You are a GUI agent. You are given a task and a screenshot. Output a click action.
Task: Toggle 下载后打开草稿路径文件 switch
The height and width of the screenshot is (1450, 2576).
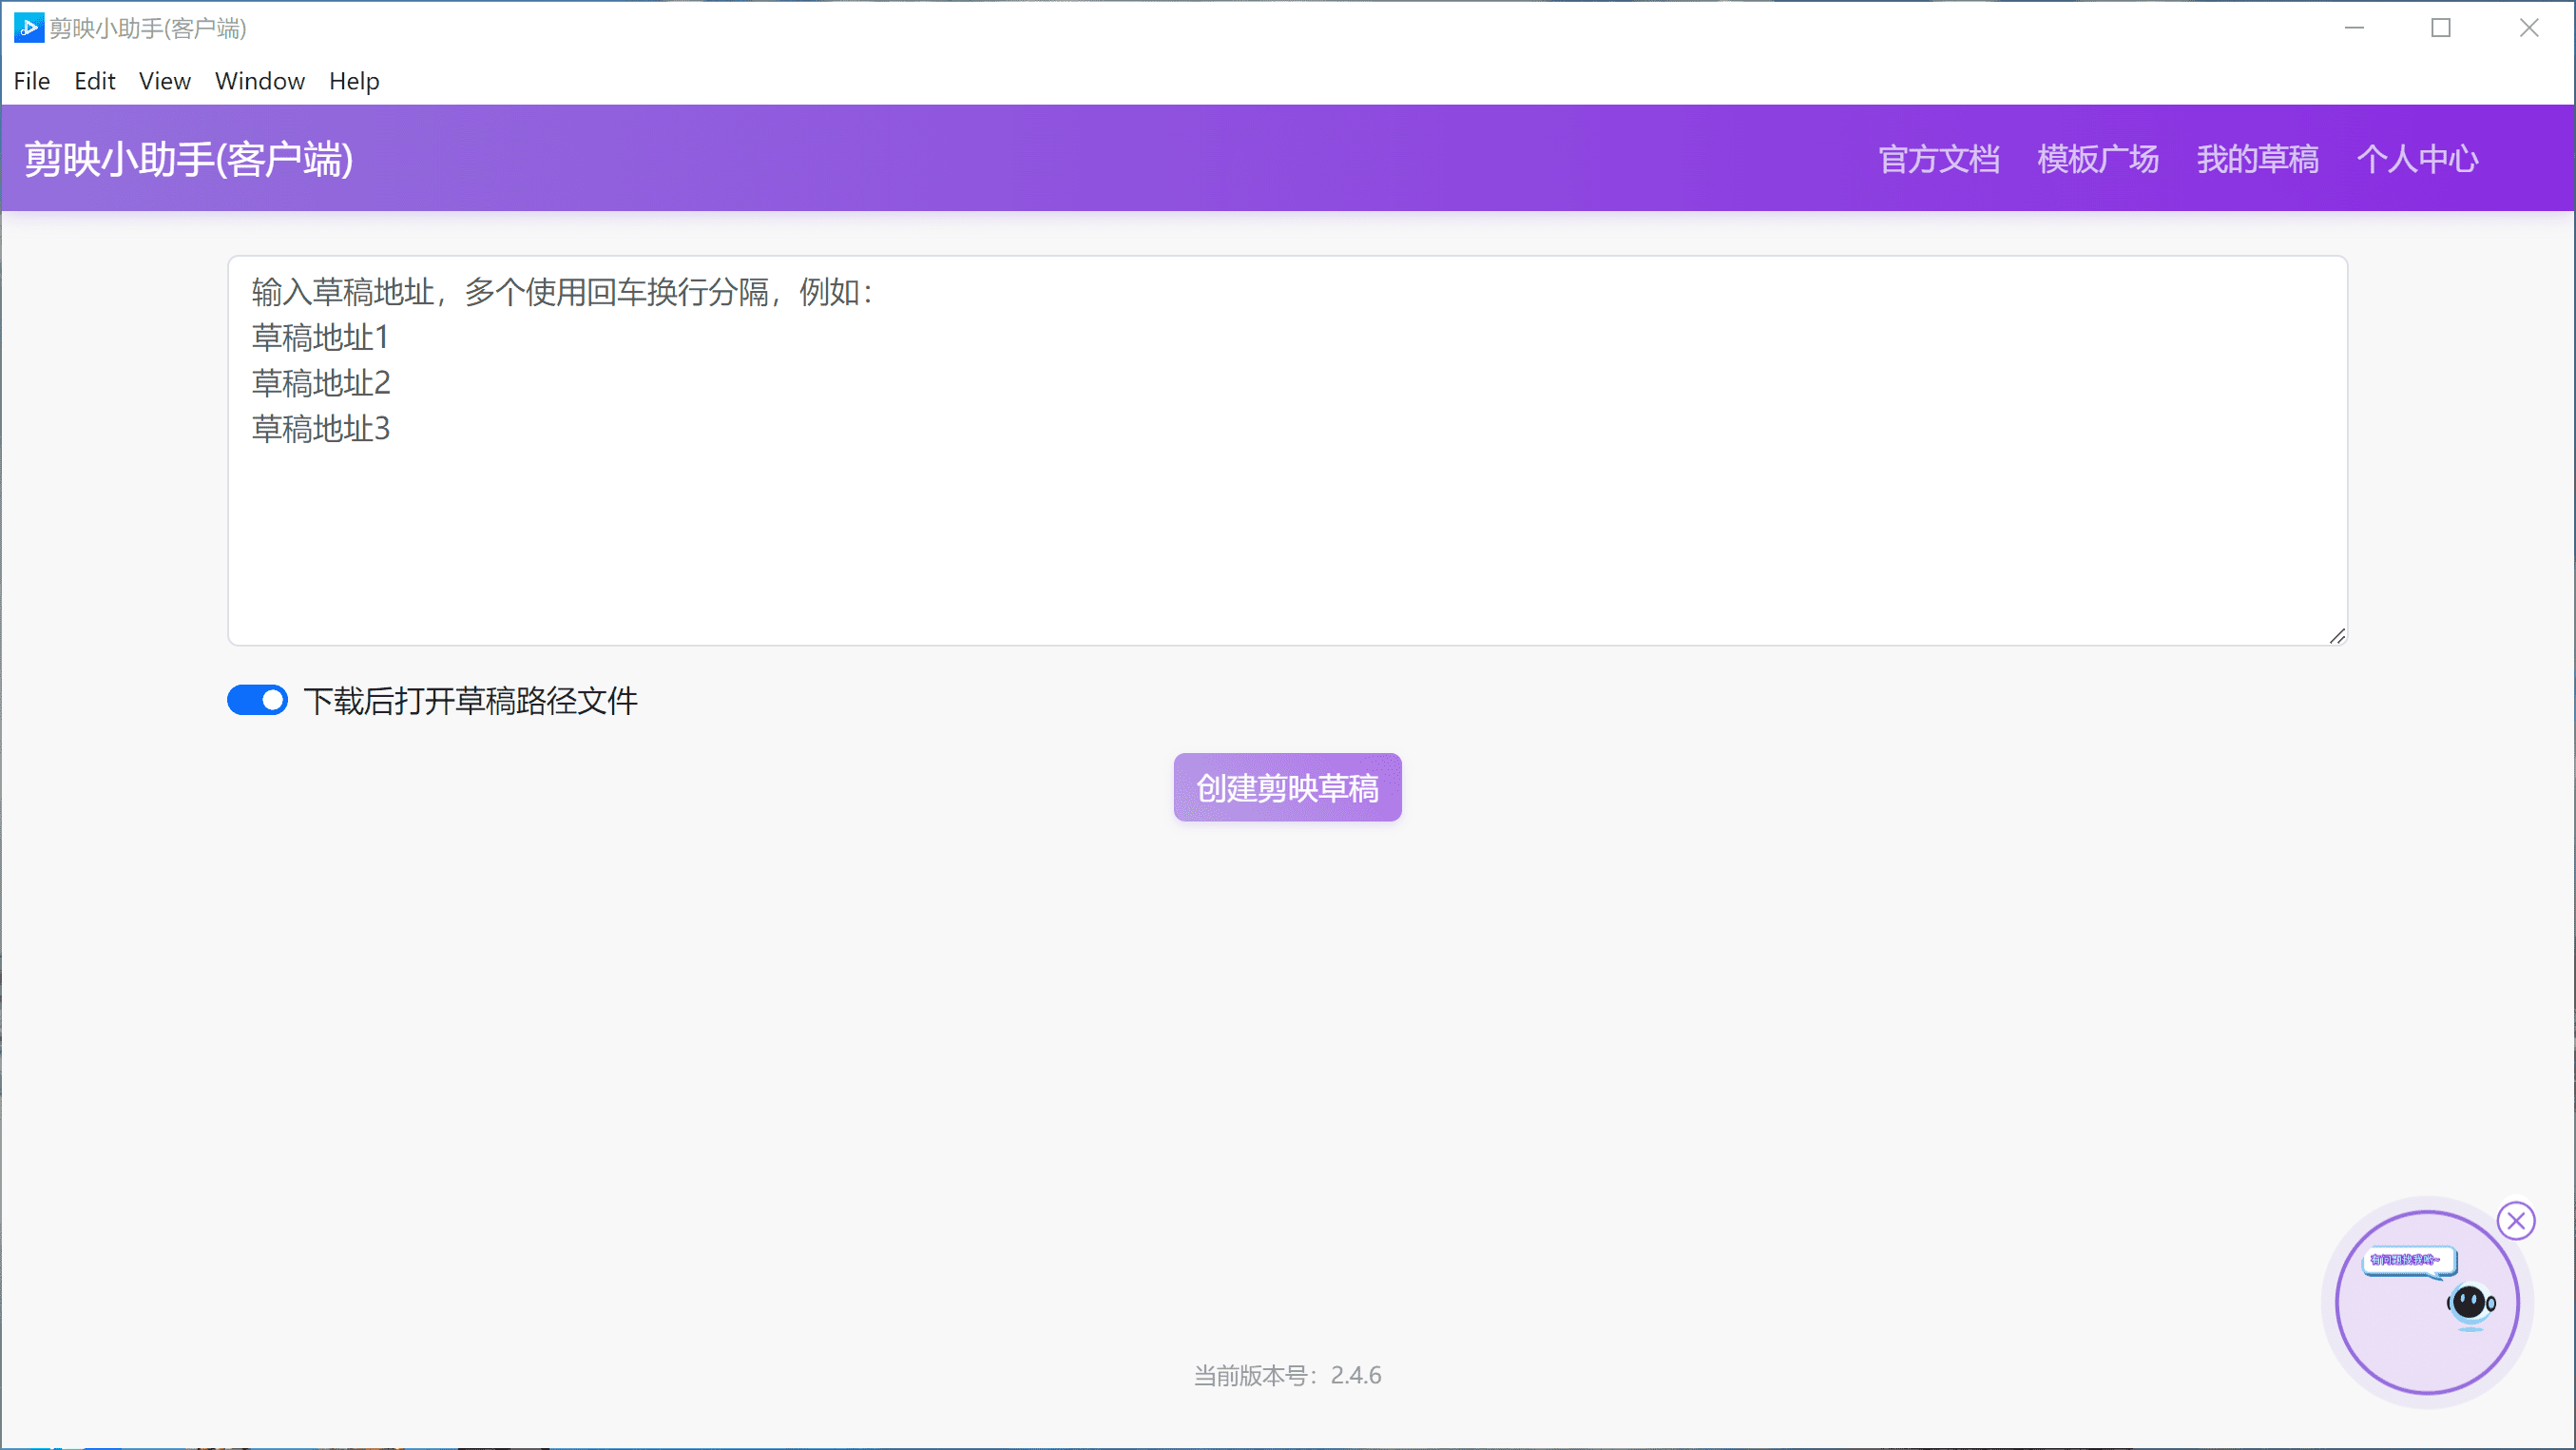click(x=257, y=700)
